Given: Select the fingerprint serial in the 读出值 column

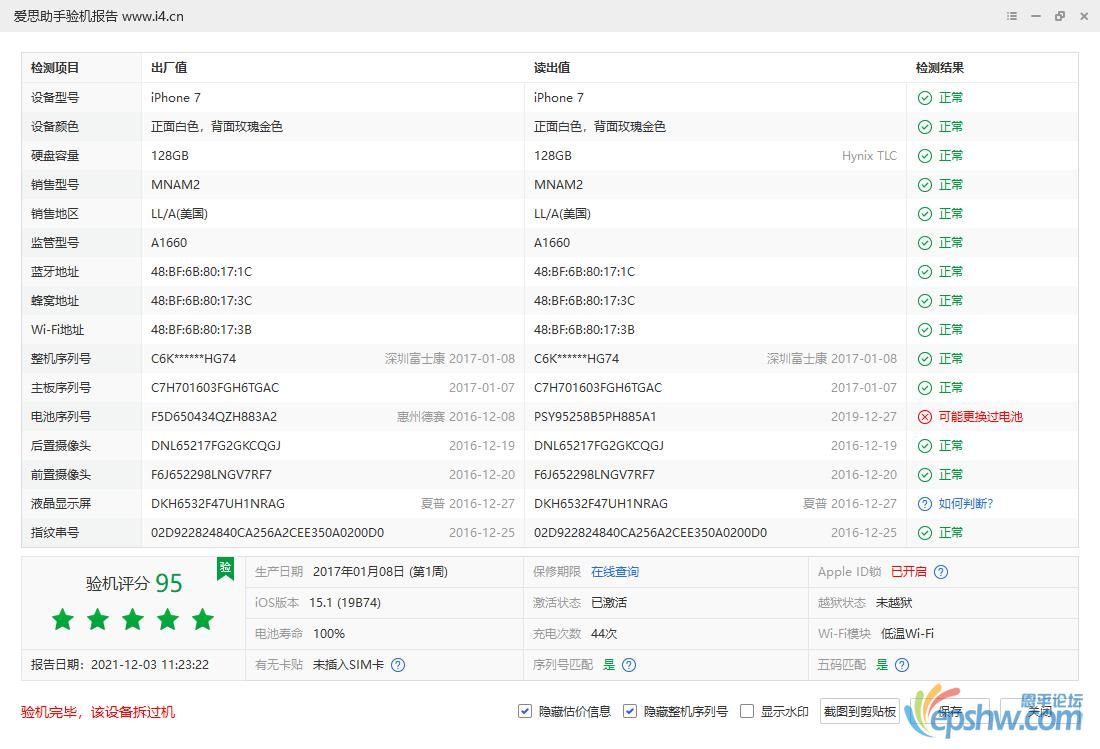Looking at the screenshot, I should [650, 533].
